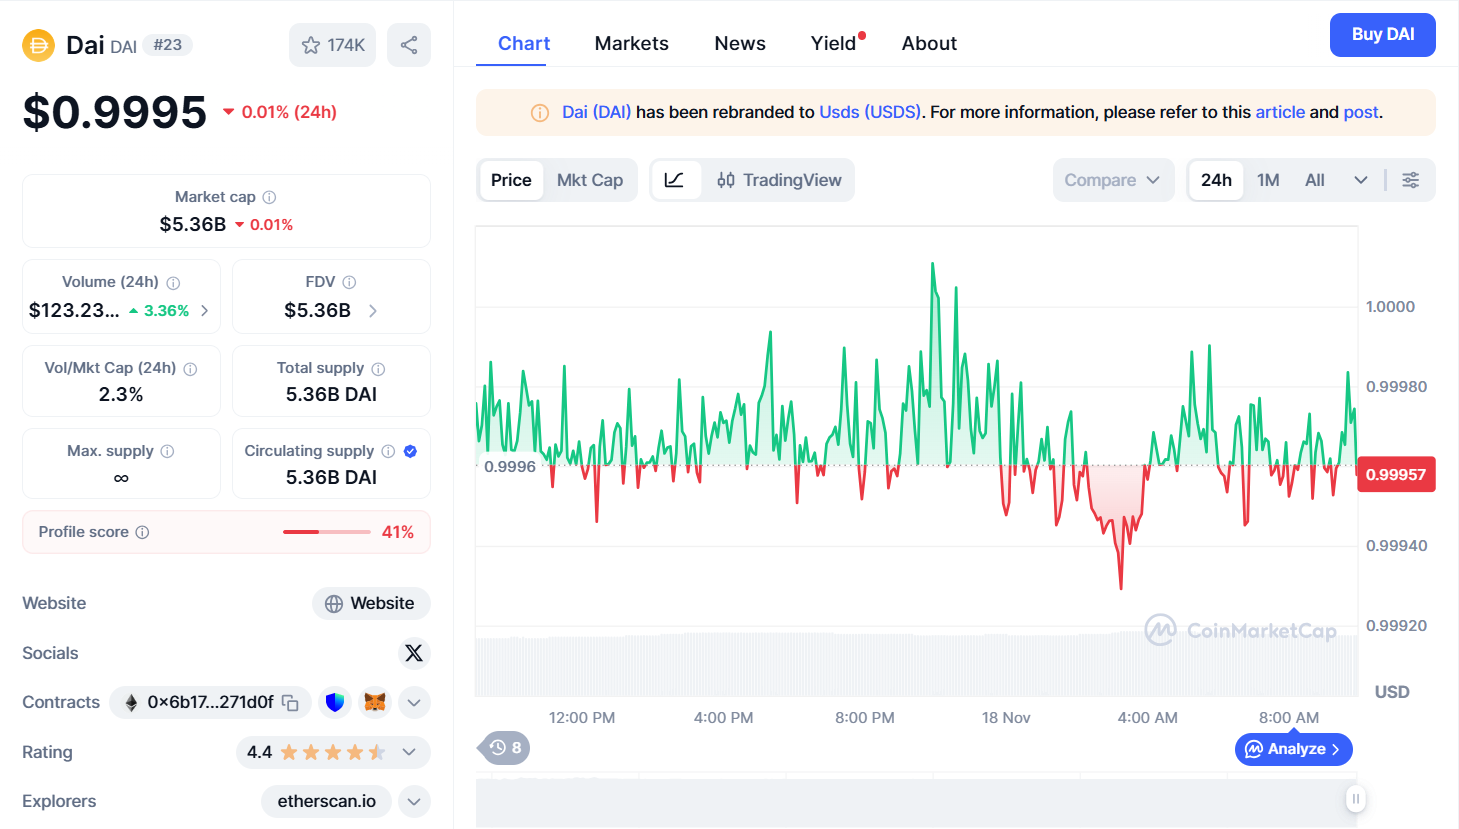Click the Analyze button below chart
Screen dimensions: 1459x829
pos(1293,749)
